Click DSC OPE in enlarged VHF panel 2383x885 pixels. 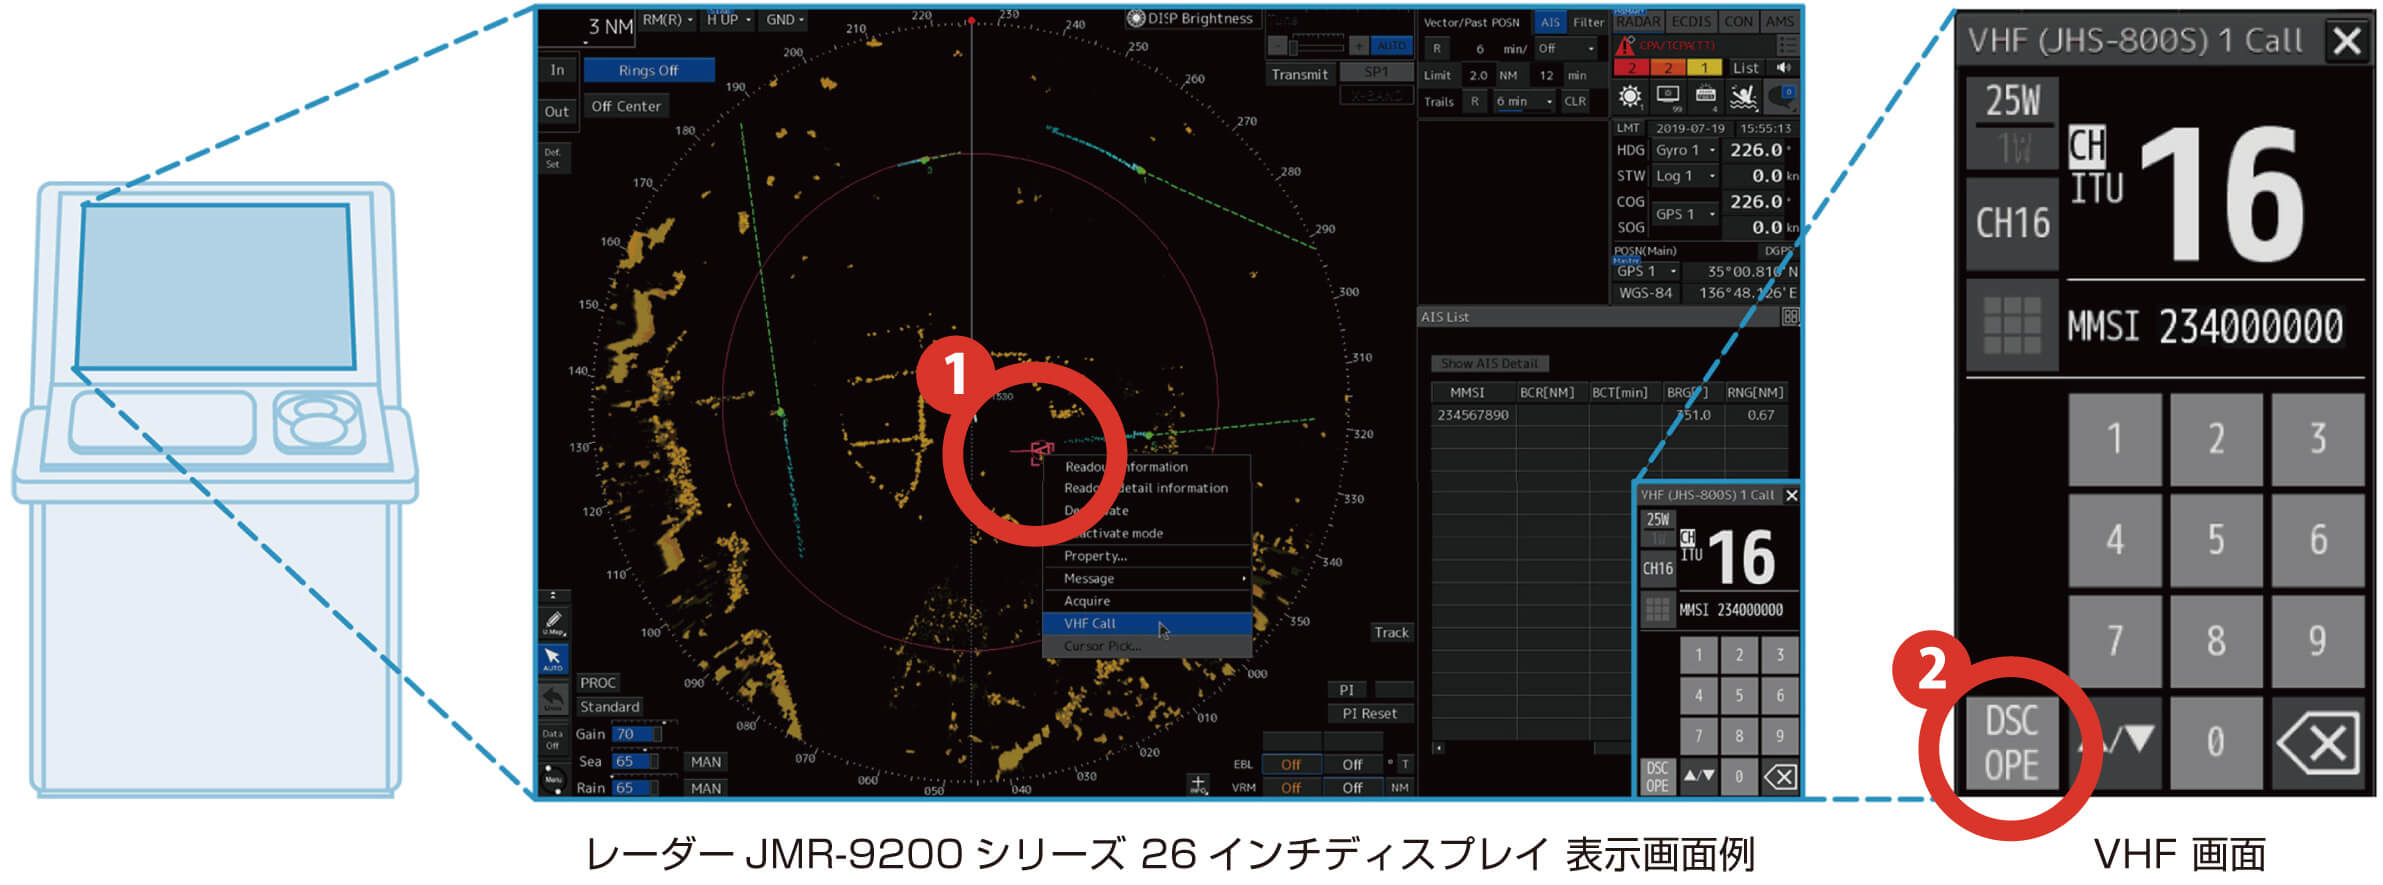pyautogui.click(x=2012, y=743)
